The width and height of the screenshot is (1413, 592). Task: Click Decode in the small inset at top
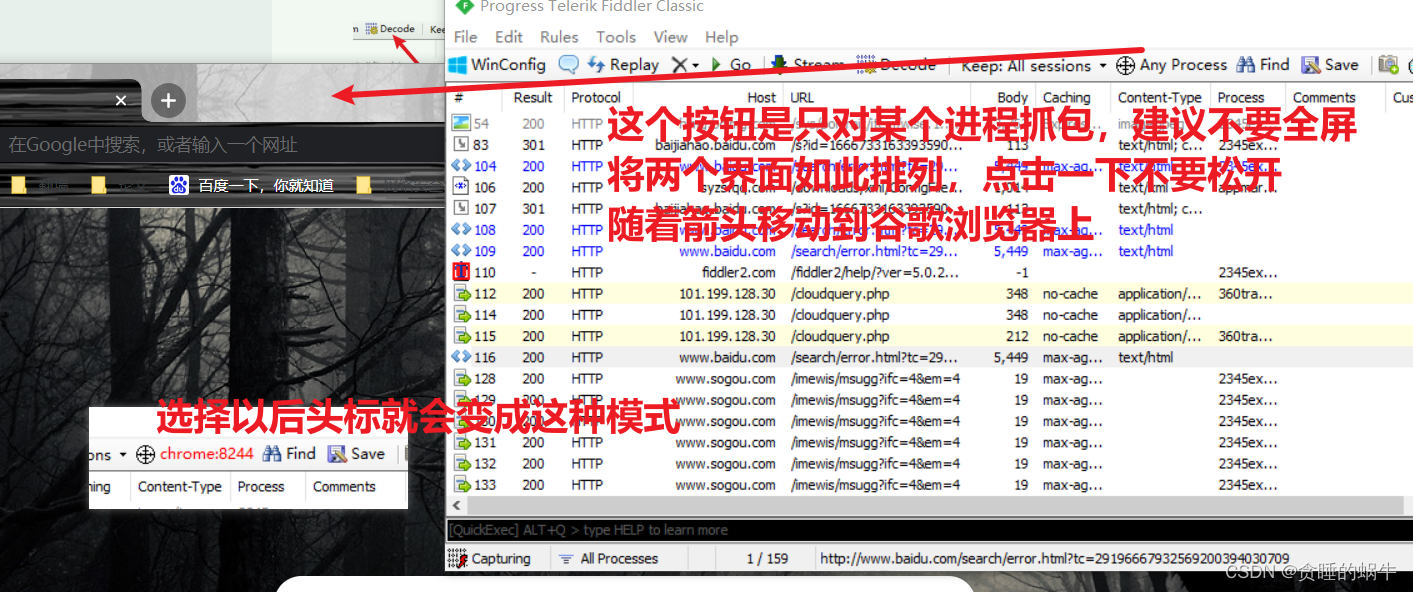tap(390, 29)
